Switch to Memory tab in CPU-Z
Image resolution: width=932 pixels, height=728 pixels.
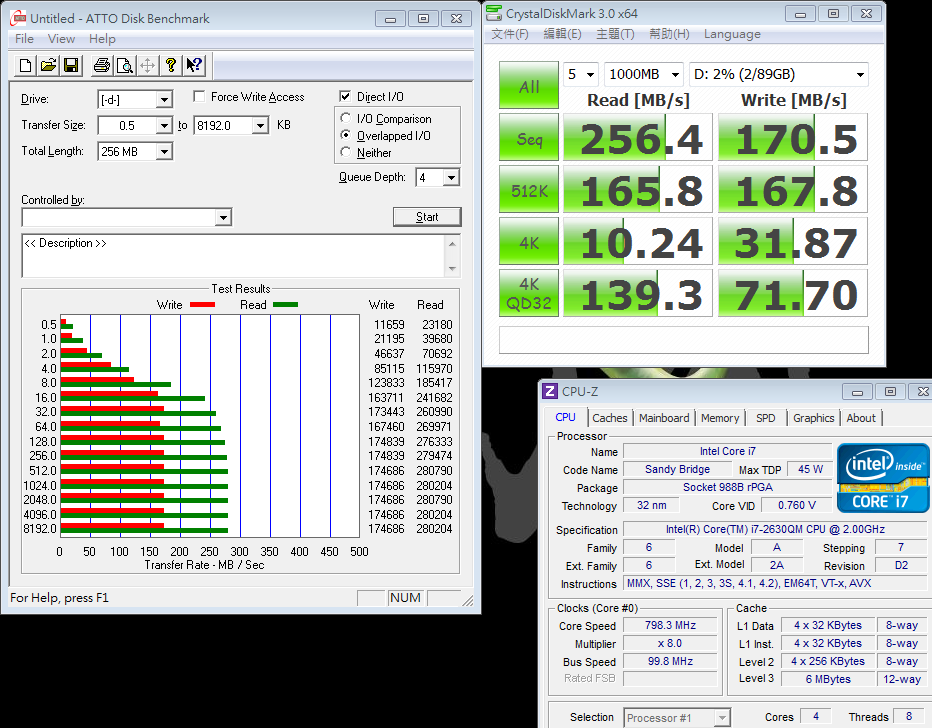720,418
